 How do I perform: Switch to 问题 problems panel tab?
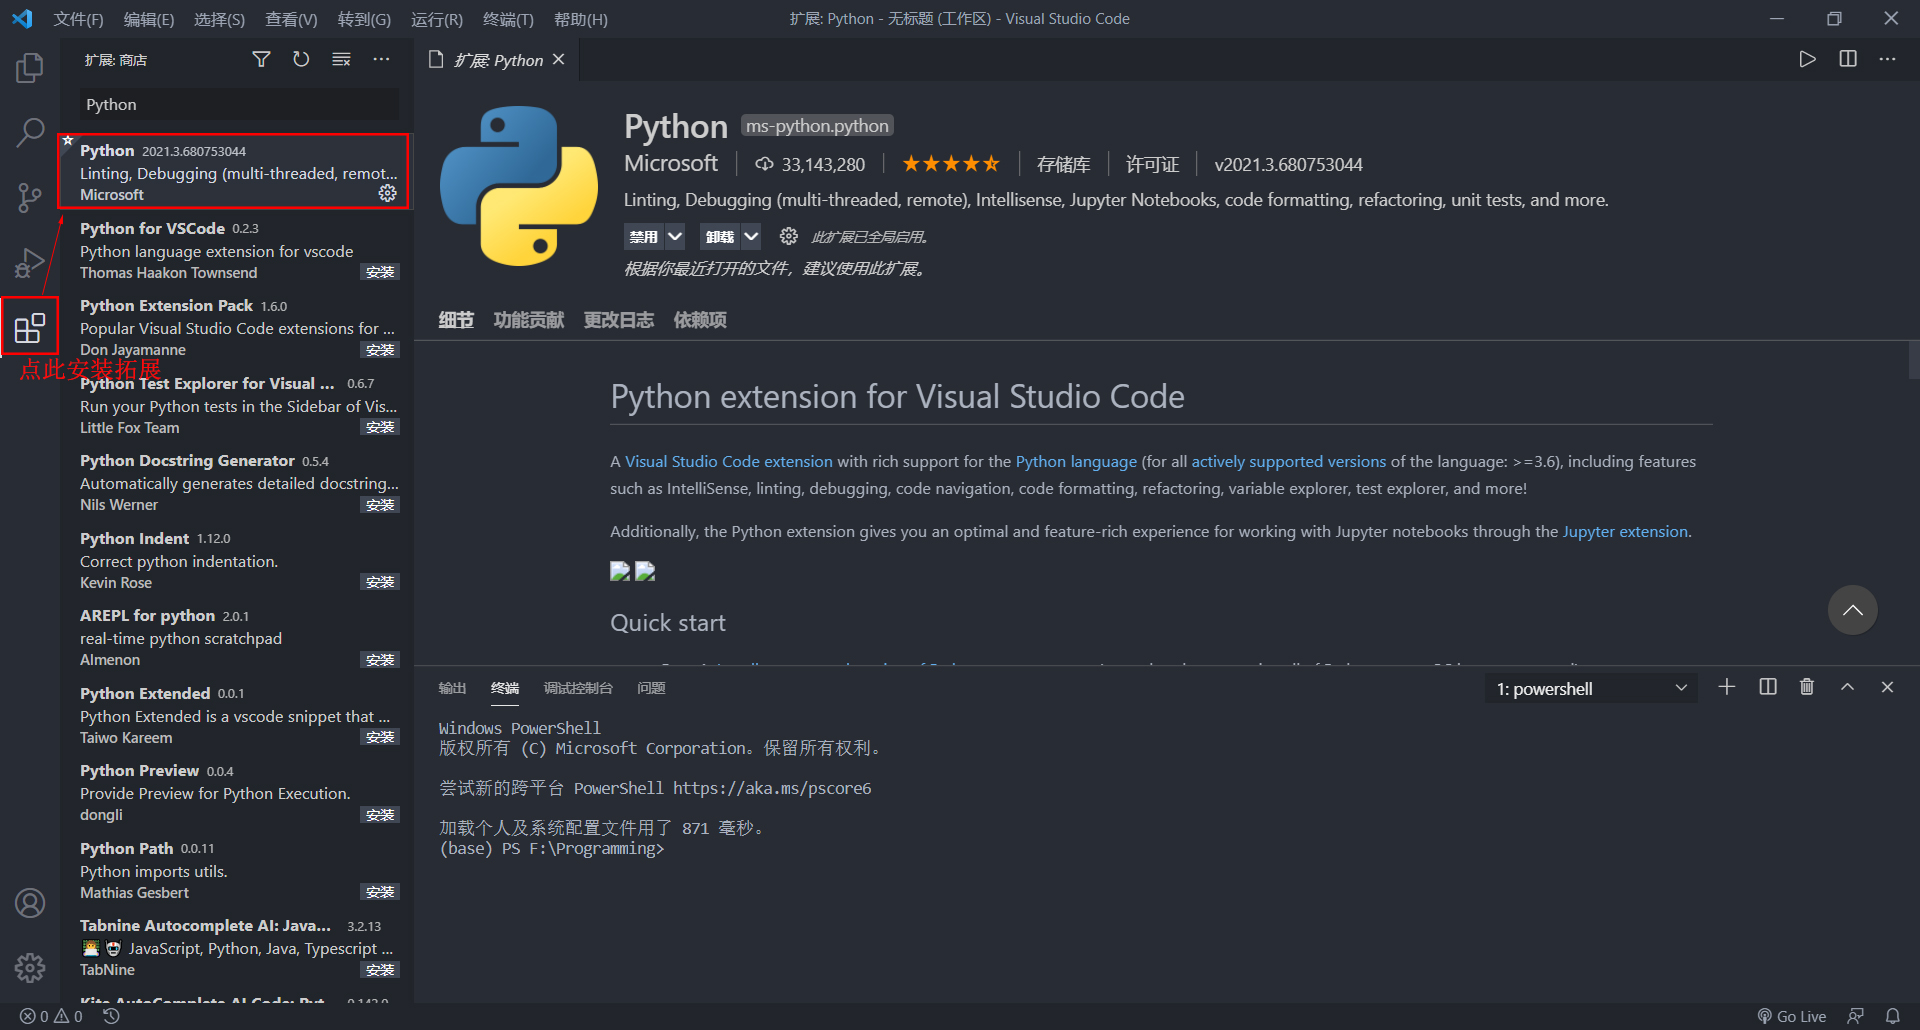coord(651,688)
